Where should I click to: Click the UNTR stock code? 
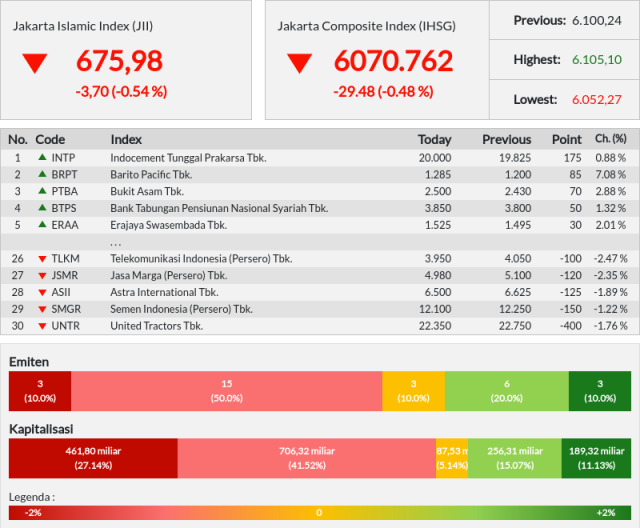pyautogui.click(x=65, y=326)
